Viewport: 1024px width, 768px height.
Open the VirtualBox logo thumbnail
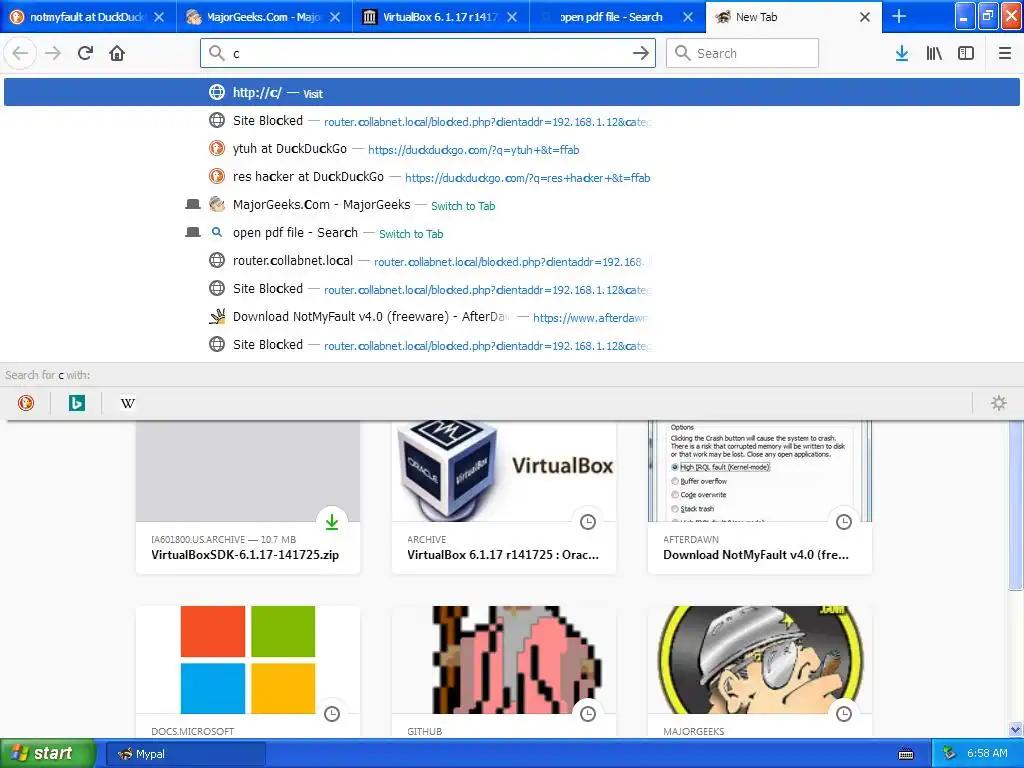point(504,471)
